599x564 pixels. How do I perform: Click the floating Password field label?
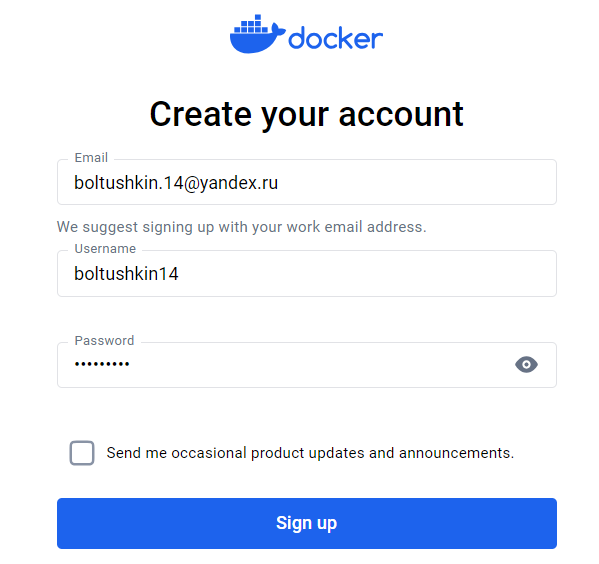104,340
